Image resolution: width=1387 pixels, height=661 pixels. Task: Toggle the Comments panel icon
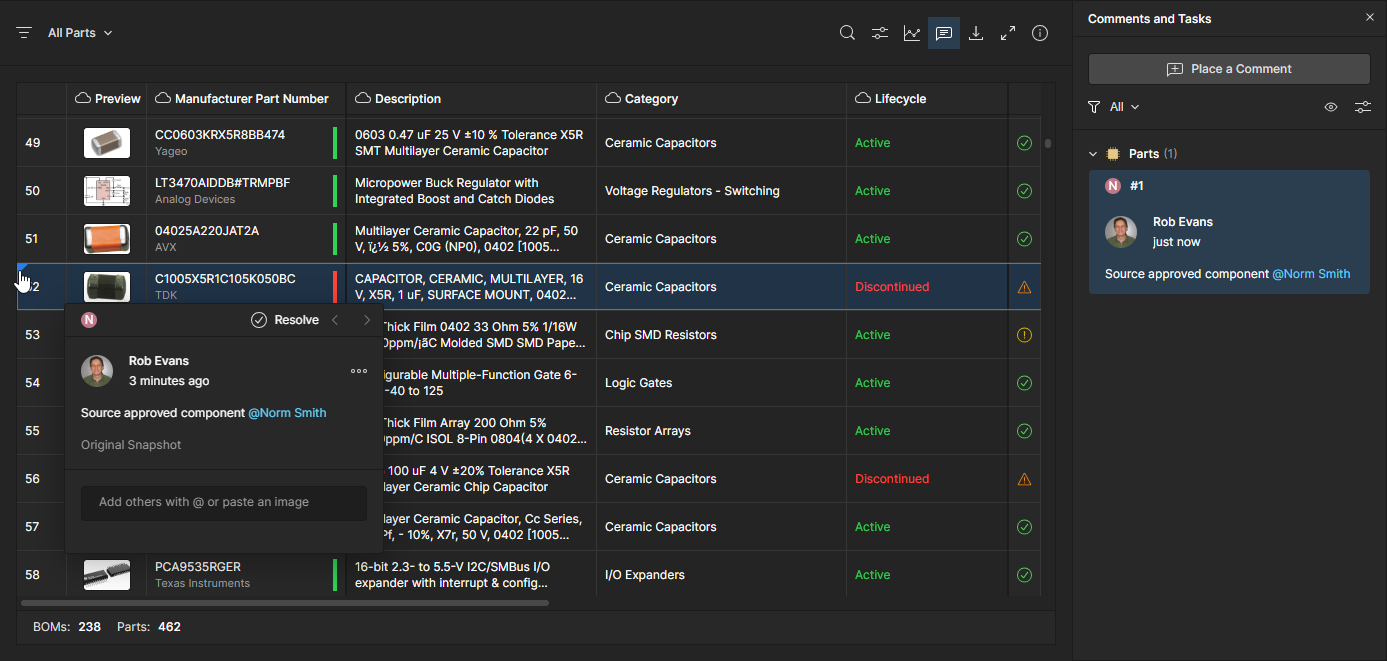coord(943,33)
